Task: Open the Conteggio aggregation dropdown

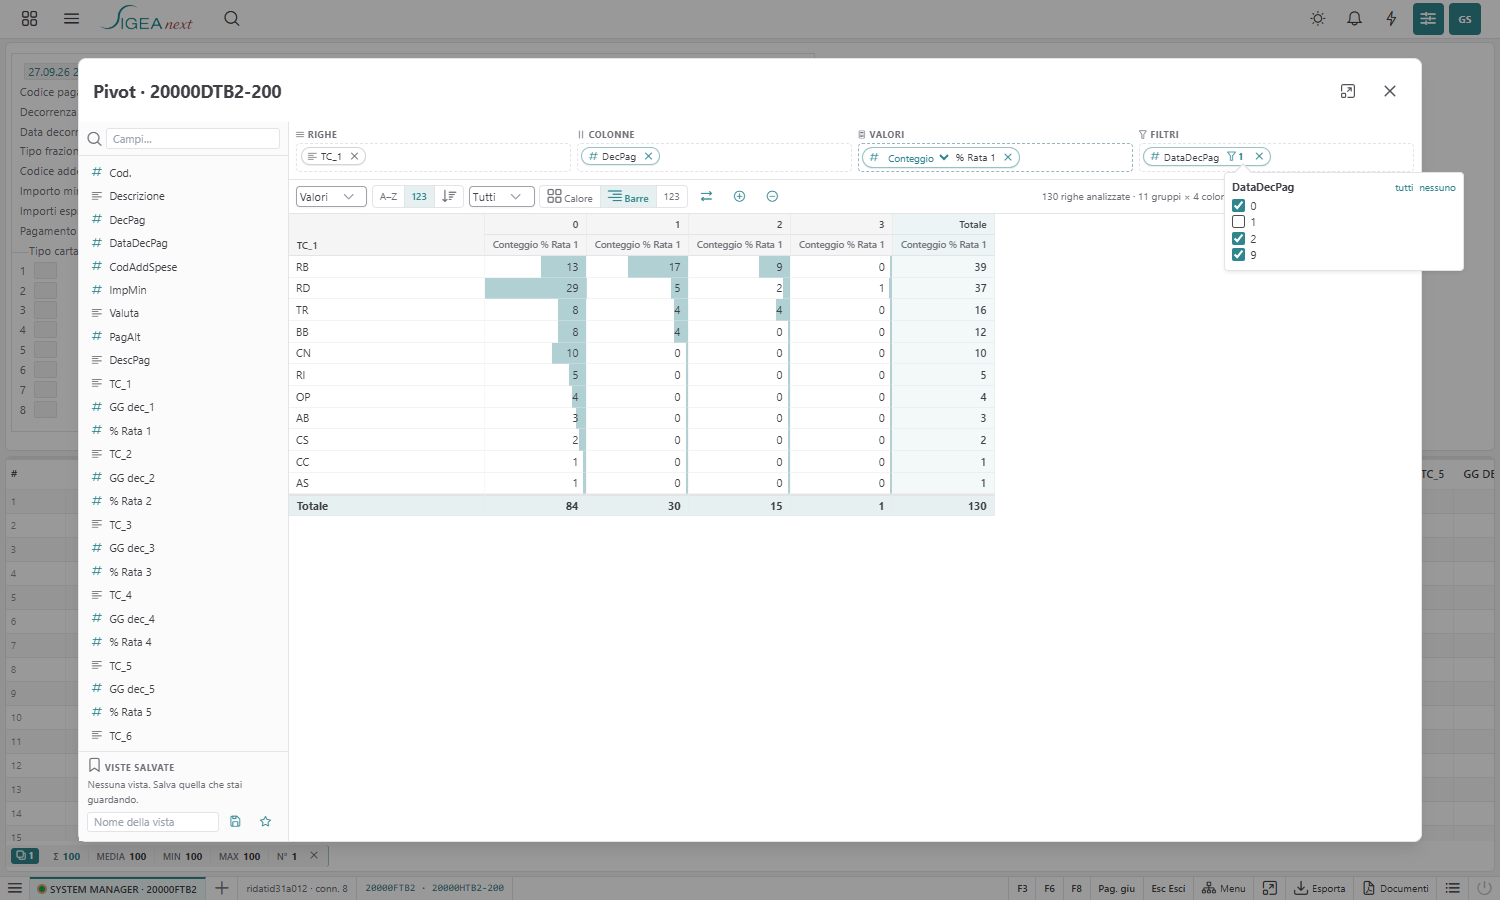Action: tap(918, 157)
